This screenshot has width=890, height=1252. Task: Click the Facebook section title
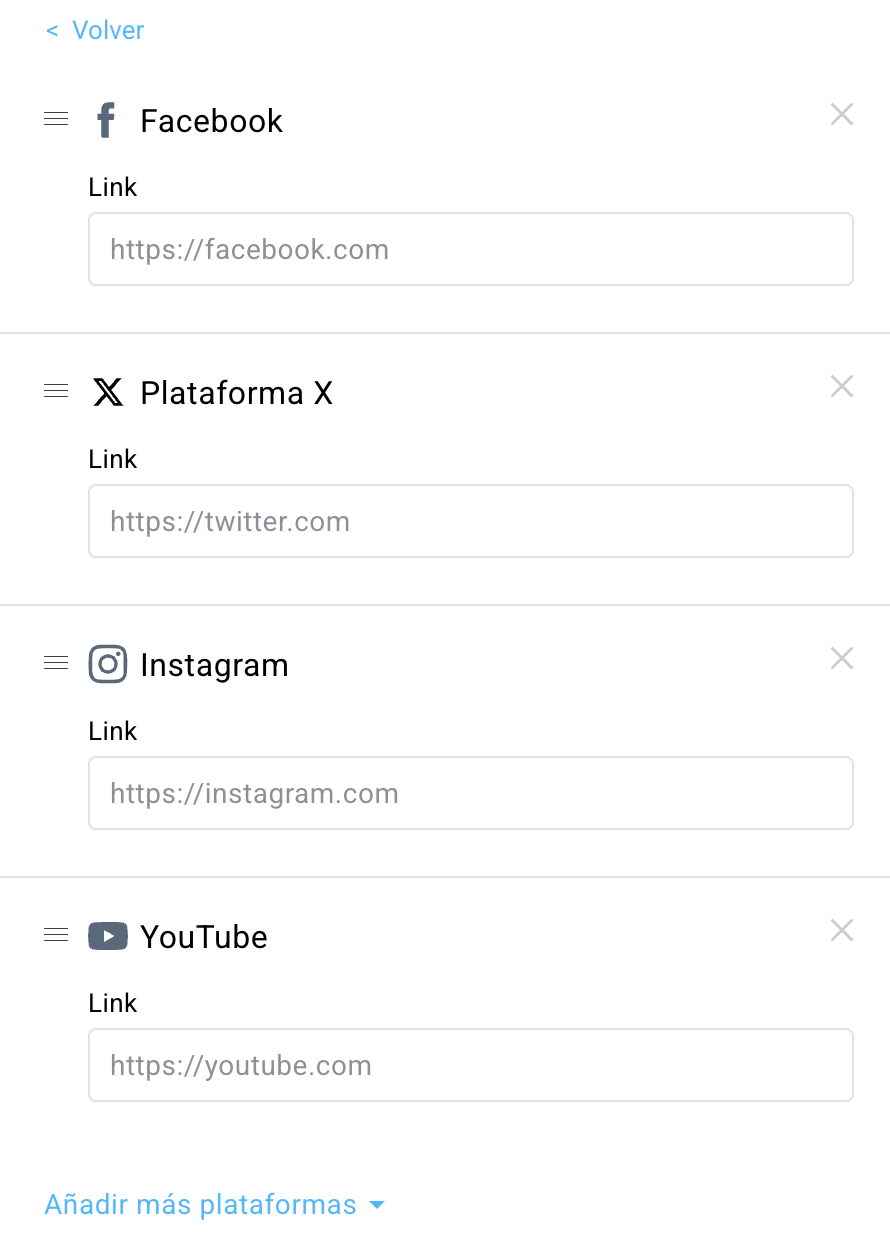212,121
